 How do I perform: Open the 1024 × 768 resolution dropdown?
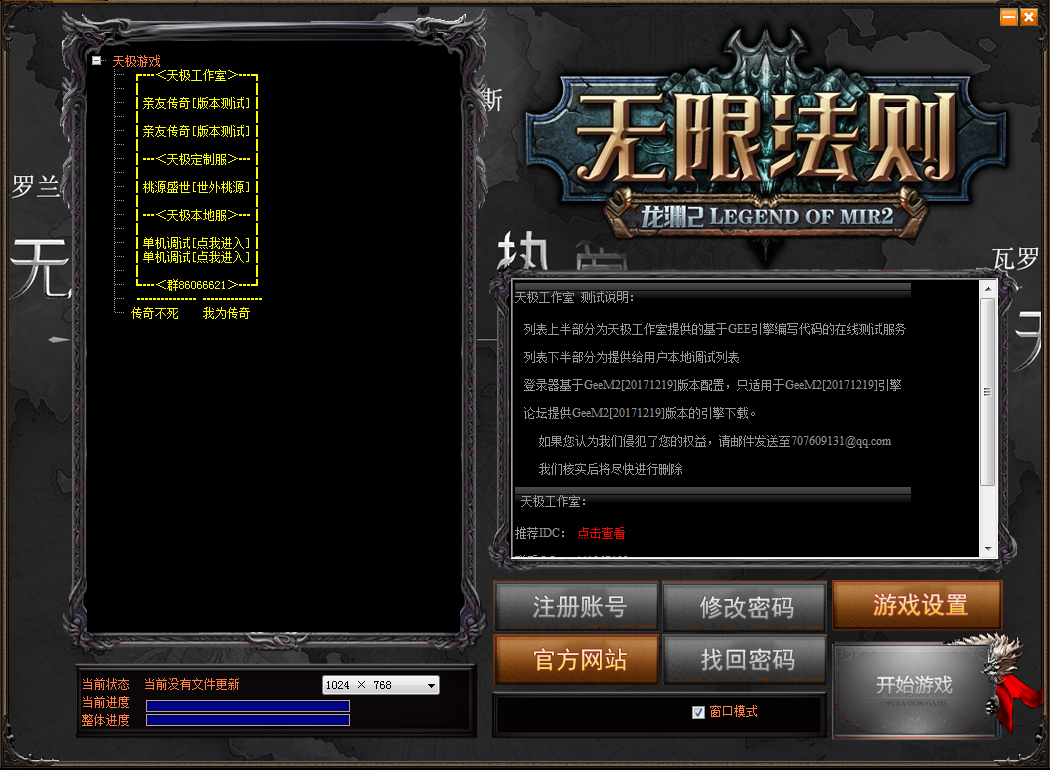[380, 685]
